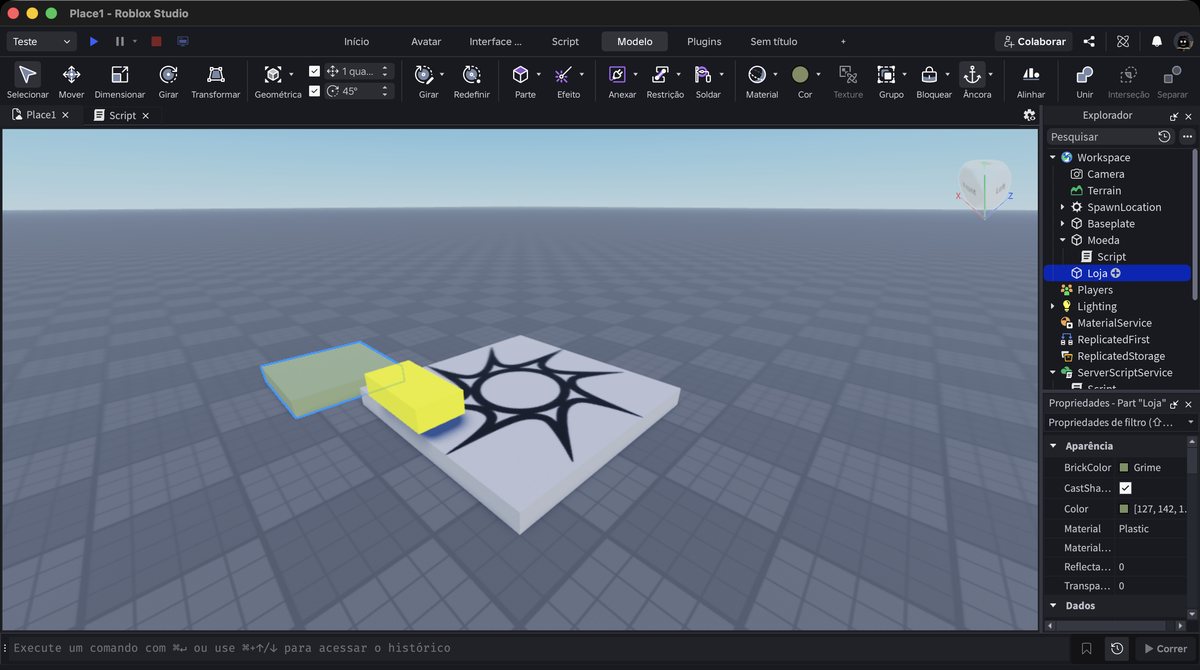1200x670 pixels.
Task: Click the Cor color swatch circle
Action: (800, 75)
